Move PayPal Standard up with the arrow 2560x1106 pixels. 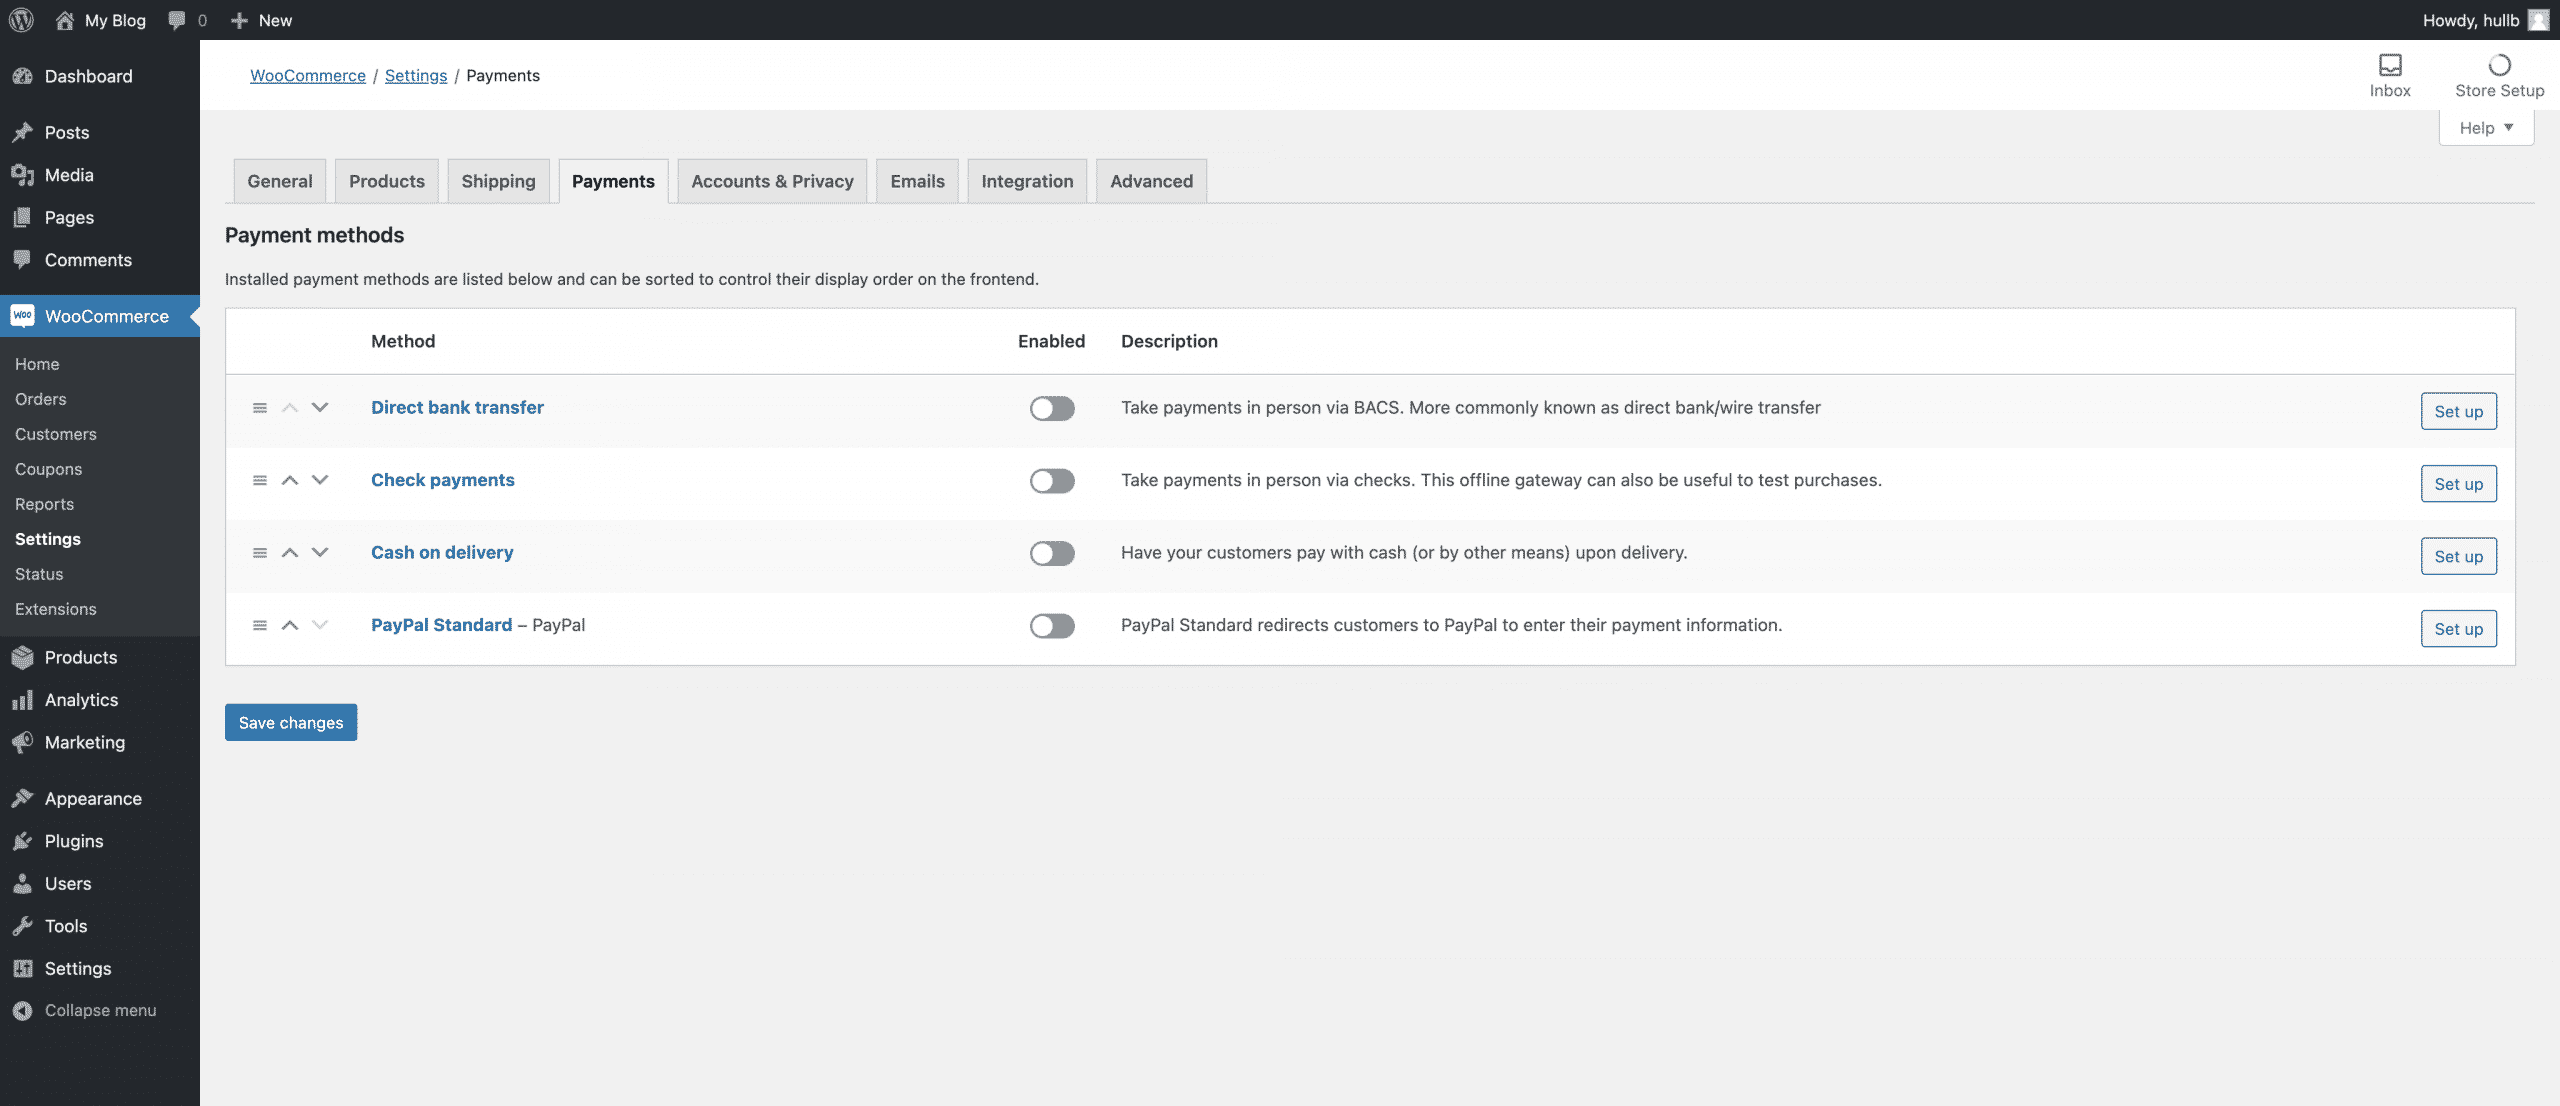tap(290, 625)
